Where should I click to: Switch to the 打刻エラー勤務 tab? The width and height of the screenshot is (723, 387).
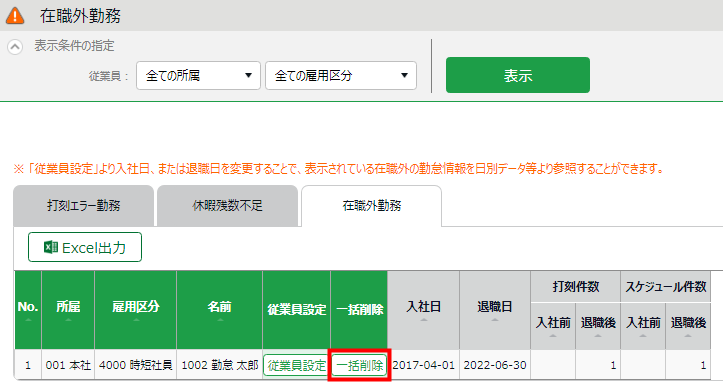(83, 206)
